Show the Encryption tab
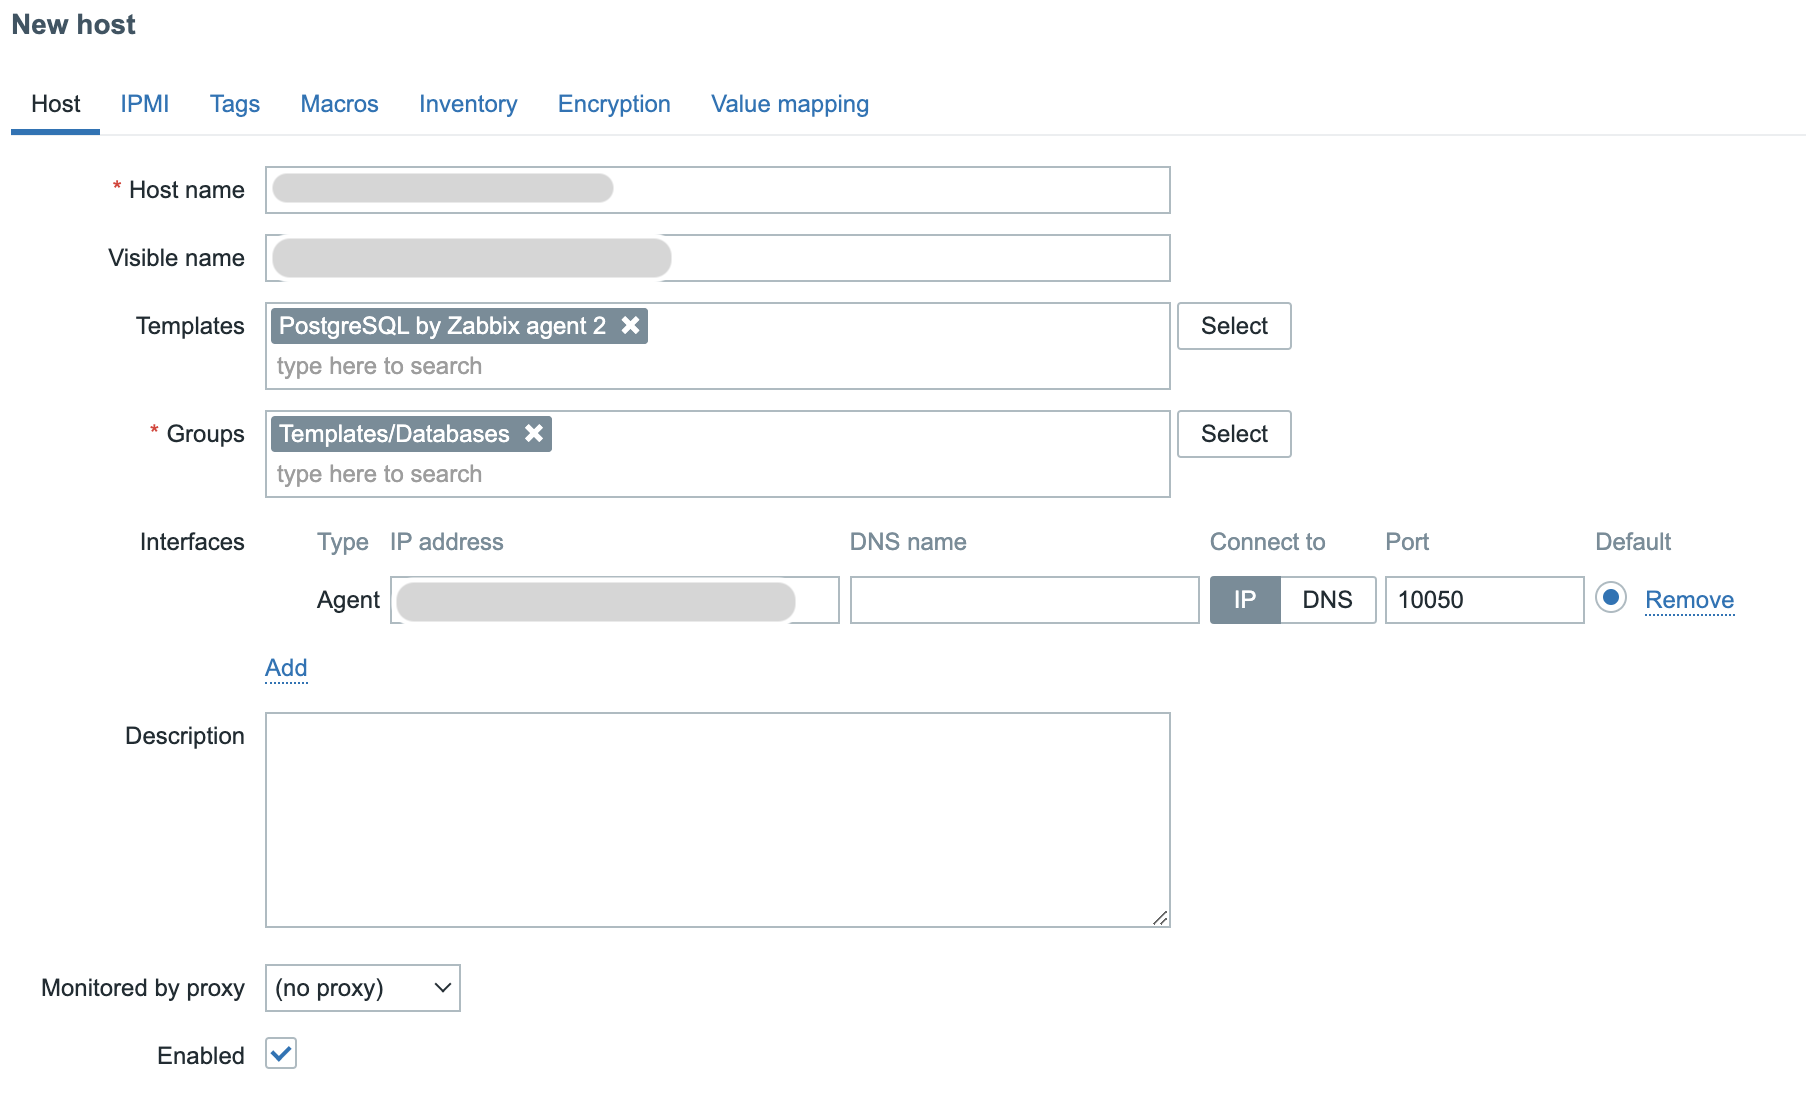Image resolution: width=1806 pixels, height=1120 pixels. pyautogui.click(x=614, y=104)
